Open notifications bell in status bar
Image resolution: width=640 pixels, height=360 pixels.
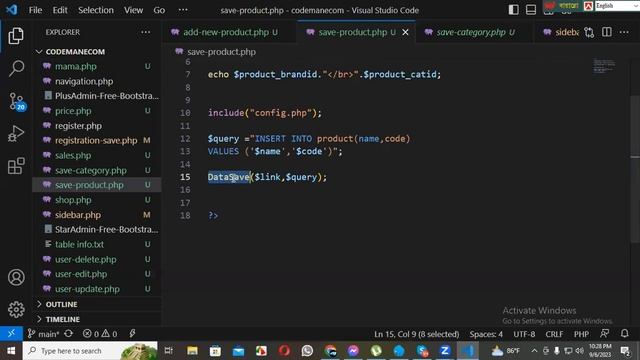624,333
